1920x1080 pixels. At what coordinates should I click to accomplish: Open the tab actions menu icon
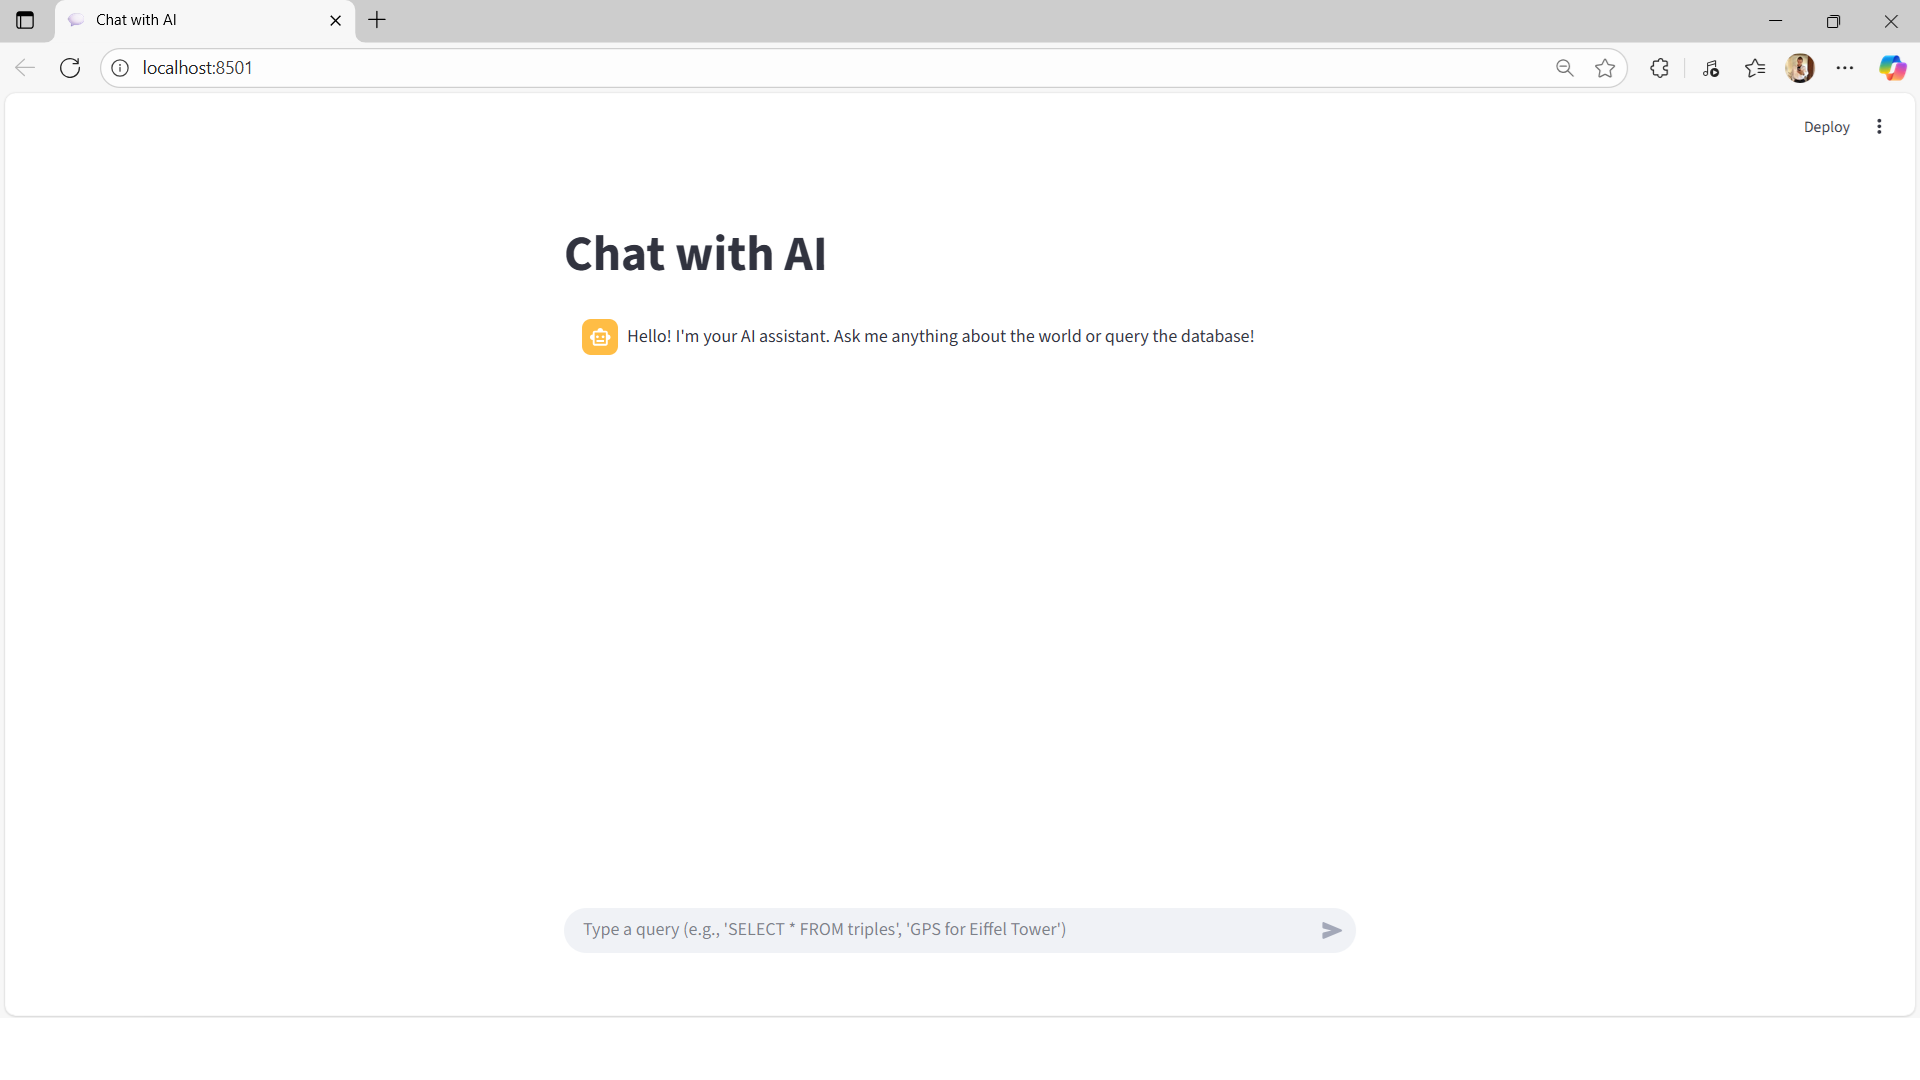(25, 20)
